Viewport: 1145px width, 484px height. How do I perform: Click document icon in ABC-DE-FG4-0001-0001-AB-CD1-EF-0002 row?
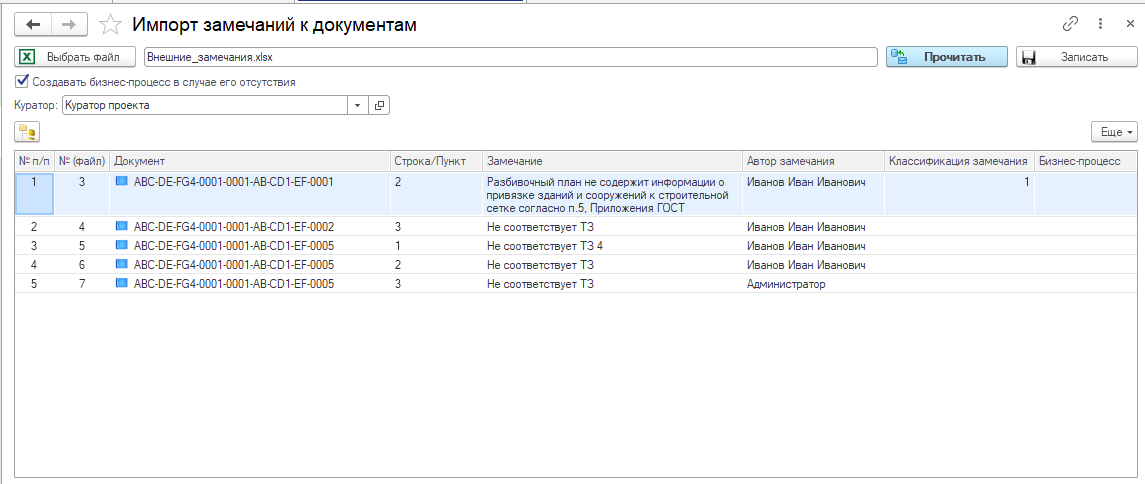point(122,227)
